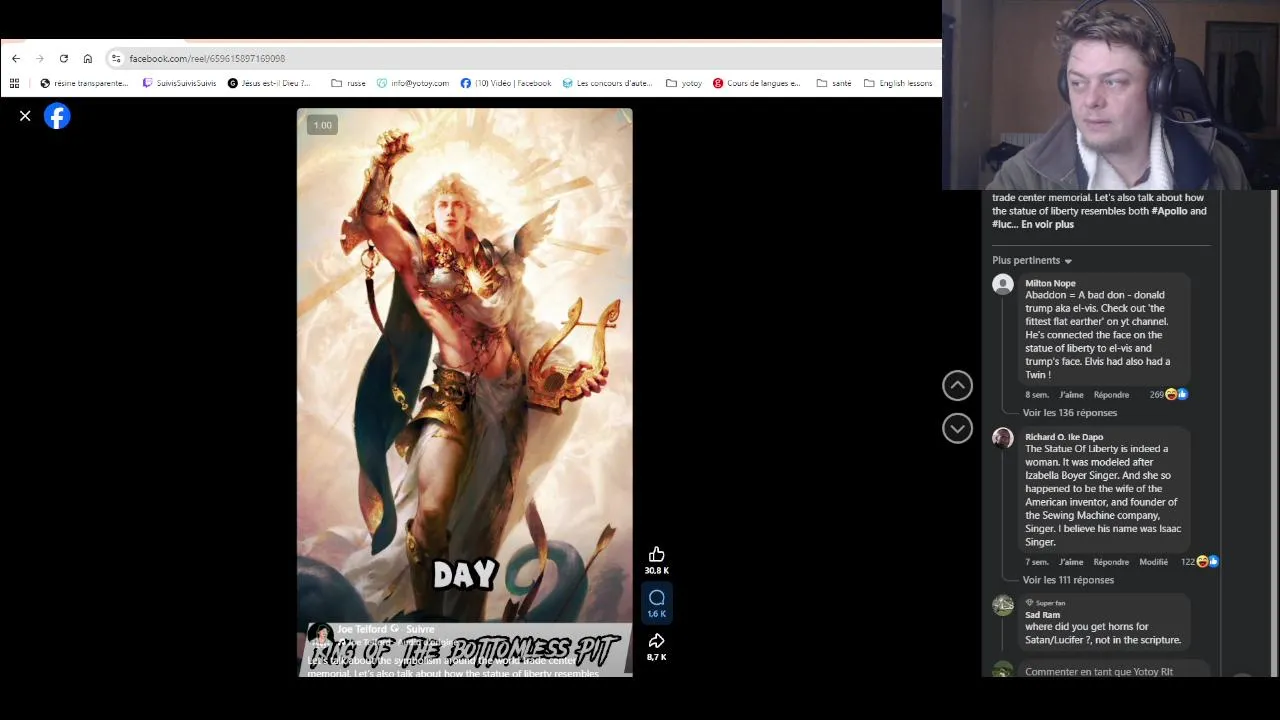View the 122 reactions on Richard's comment
Image resolution: width=1280 pixels, height=720 pixels.
[1199, 562]
